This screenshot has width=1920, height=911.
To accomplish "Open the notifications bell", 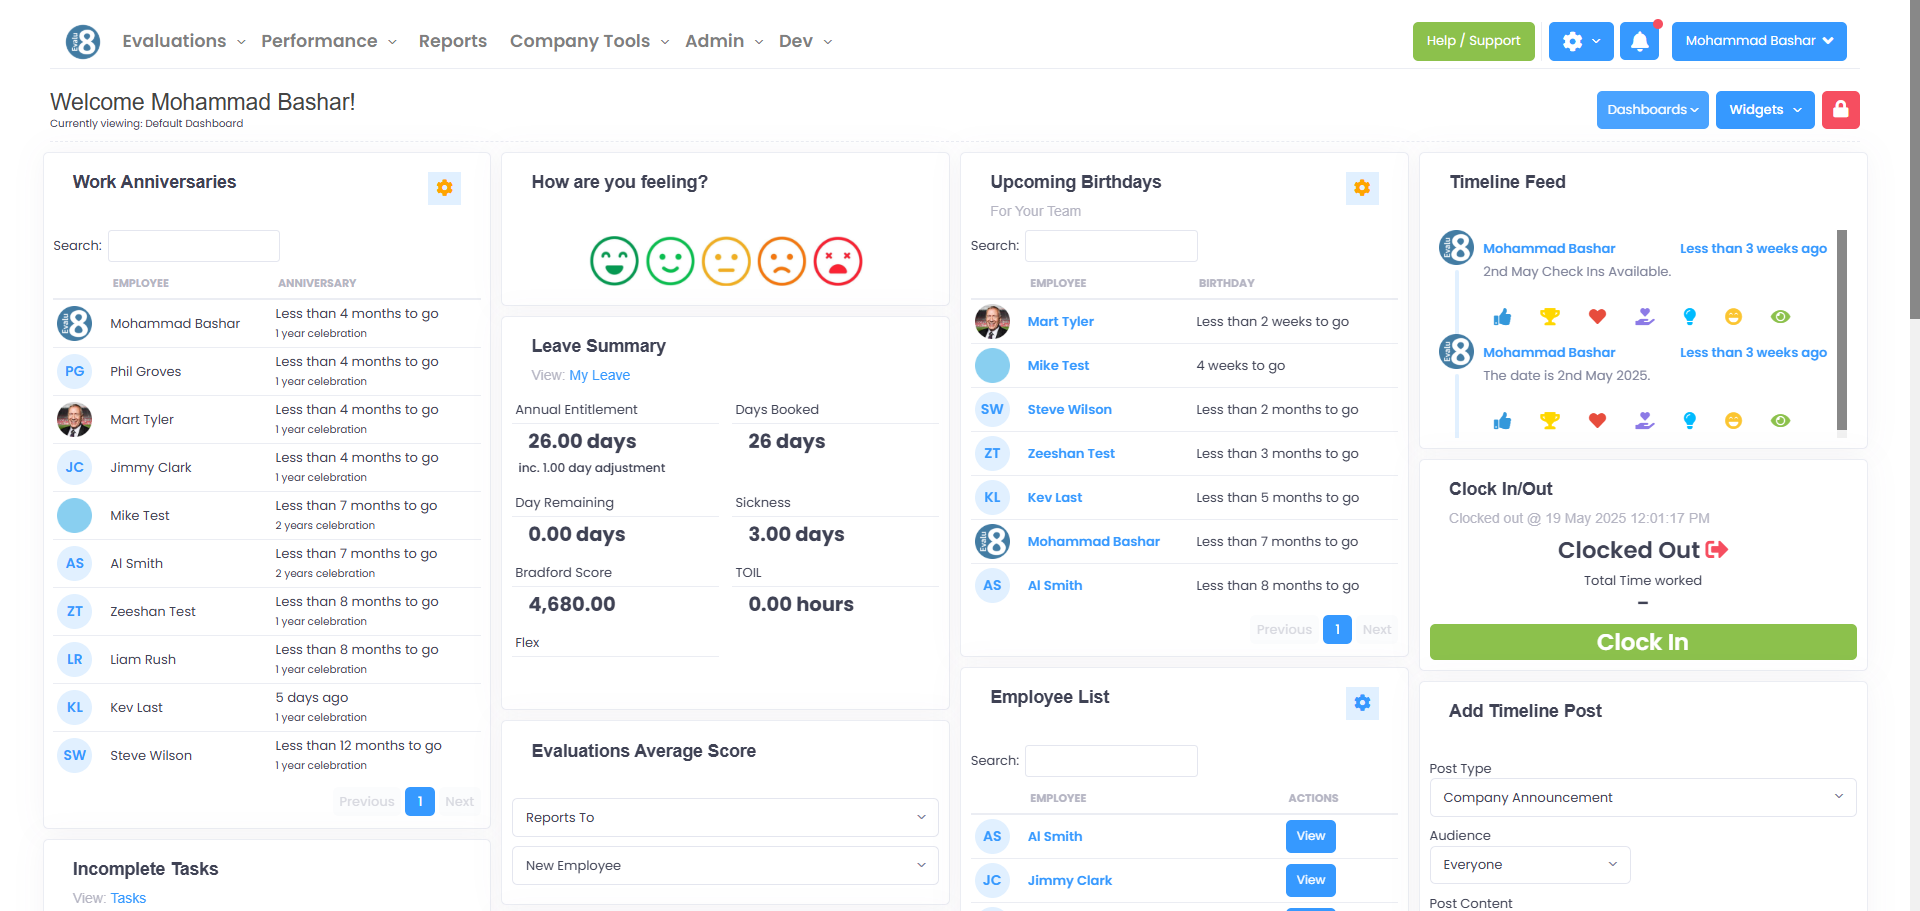I will (x=1640, y=41).
